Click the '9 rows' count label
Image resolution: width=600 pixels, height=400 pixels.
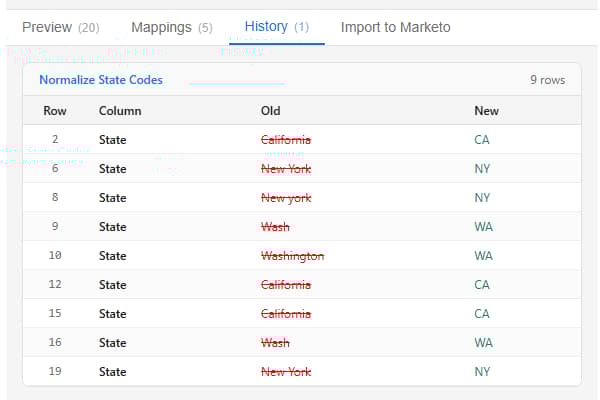[x=547, y=80]
